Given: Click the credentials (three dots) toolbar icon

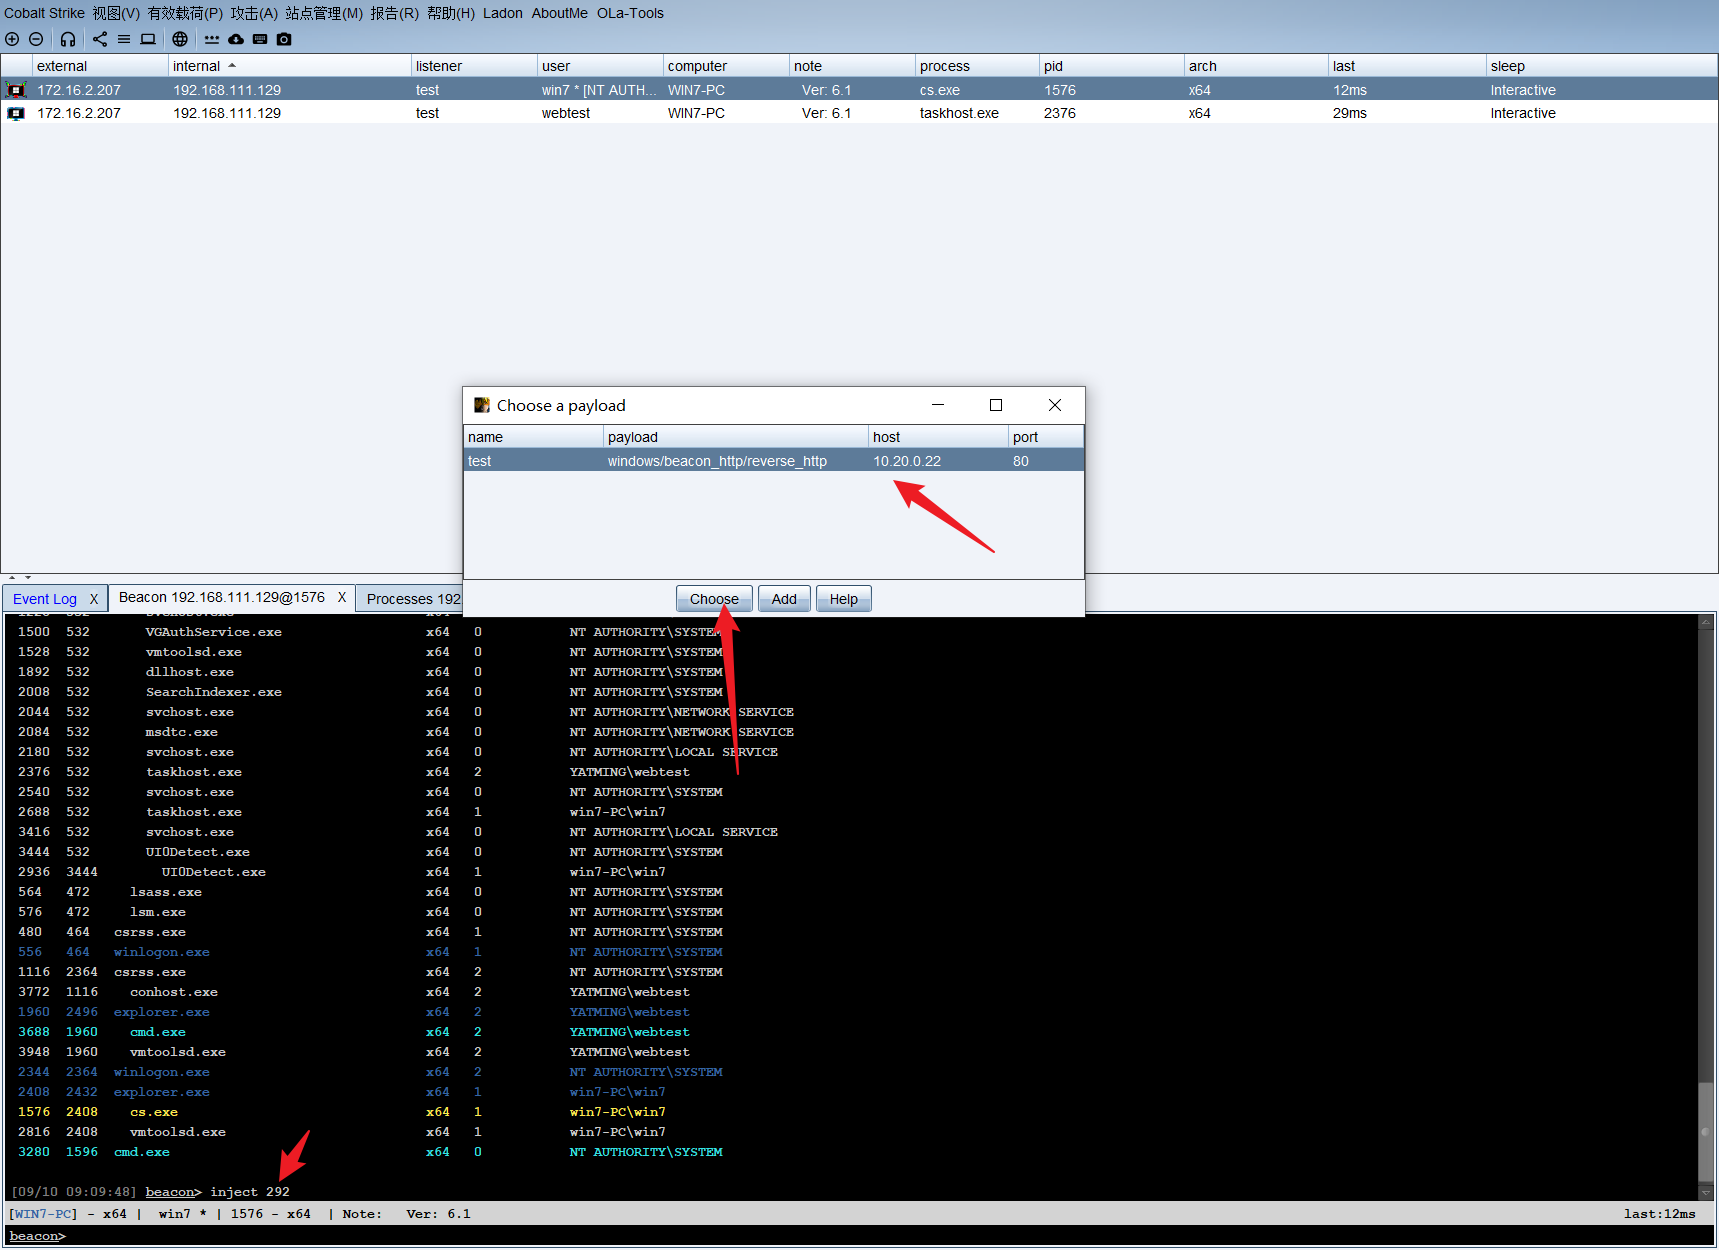Looking at the screenshot, I should [212, 39].
